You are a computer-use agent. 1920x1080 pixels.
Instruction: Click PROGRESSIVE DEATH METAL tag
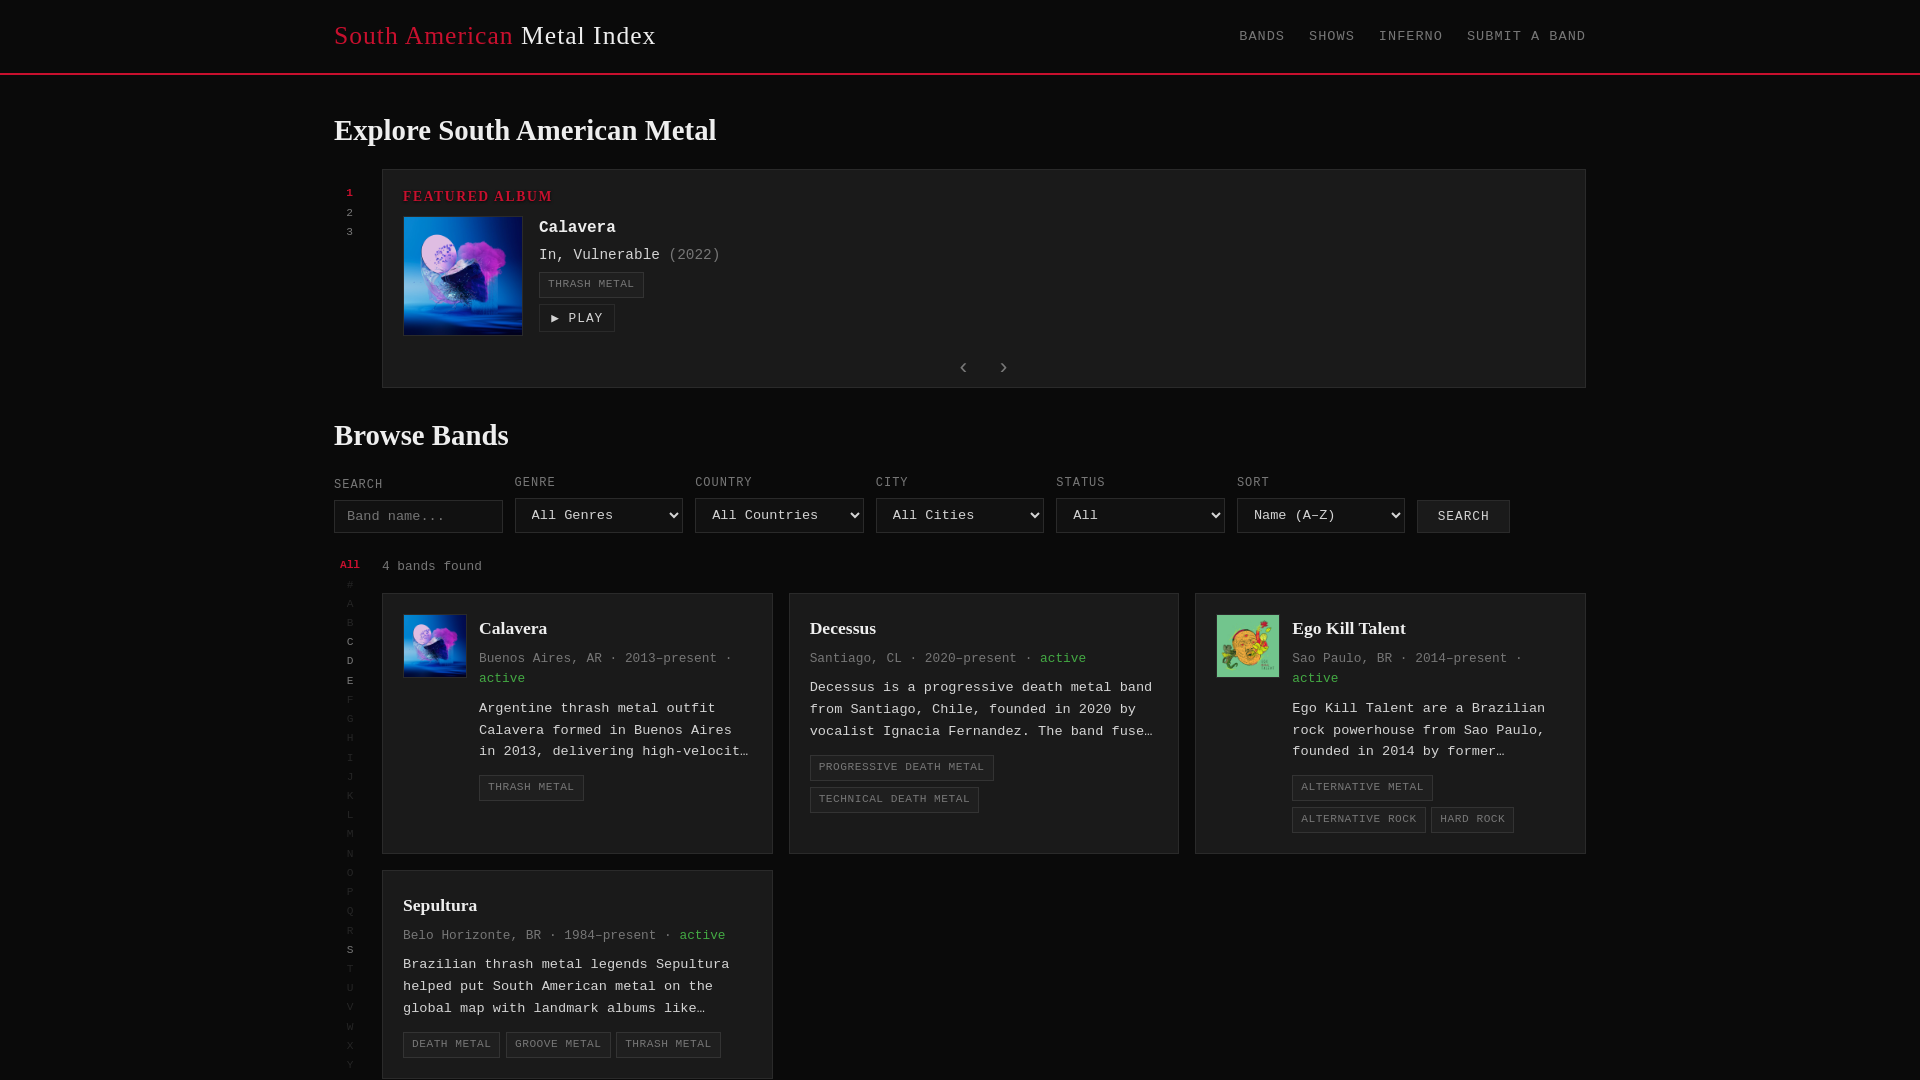[x=902, y=768]
